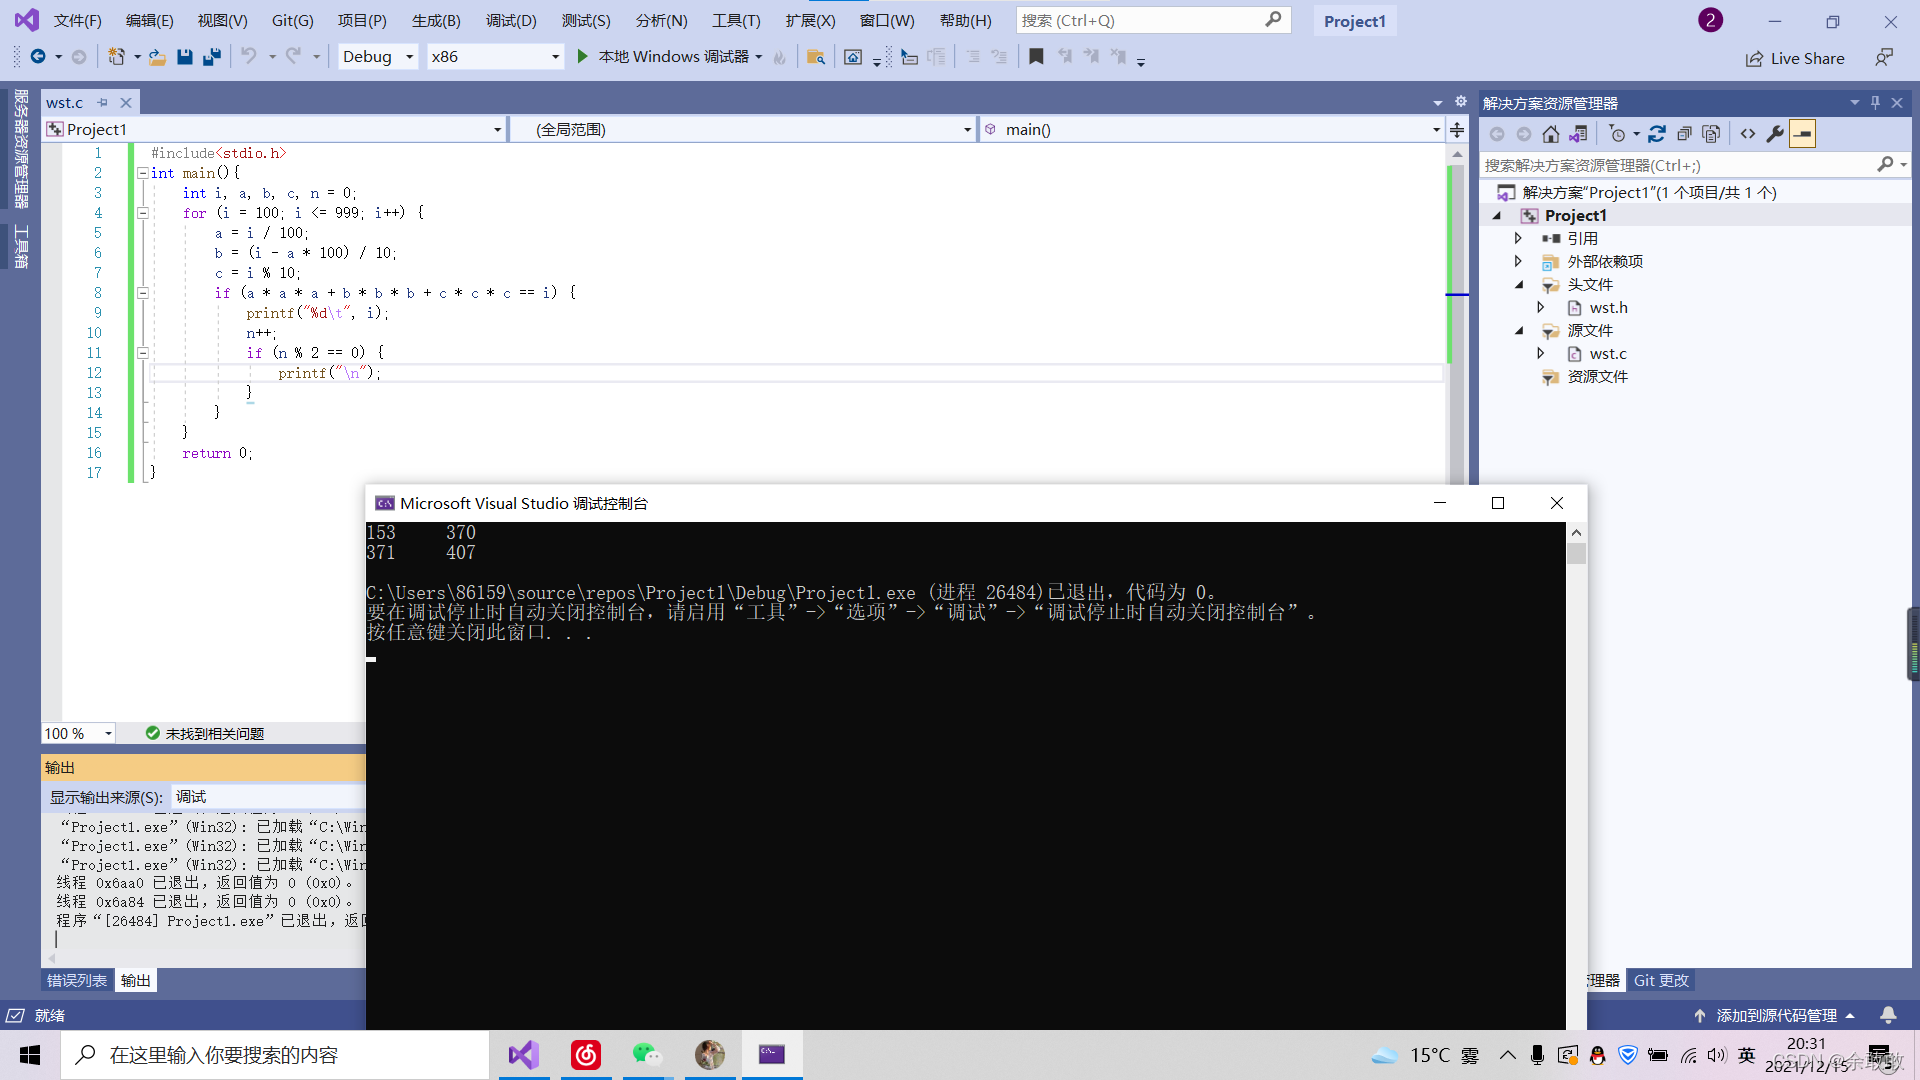Click the Save All double-disk icon
The height and width of the screenshot is (1080, 1920).
[211, 57]
